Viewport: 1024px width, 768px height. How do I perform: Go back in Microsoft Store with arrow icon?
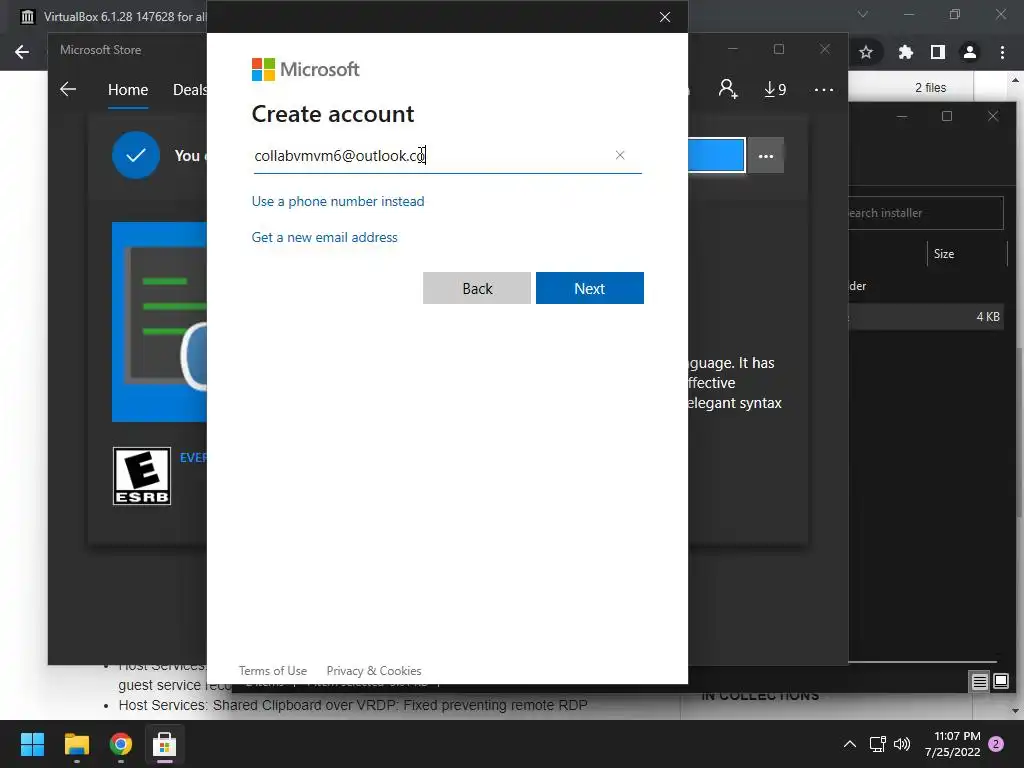pyautogui.click(x=68, y=89)
